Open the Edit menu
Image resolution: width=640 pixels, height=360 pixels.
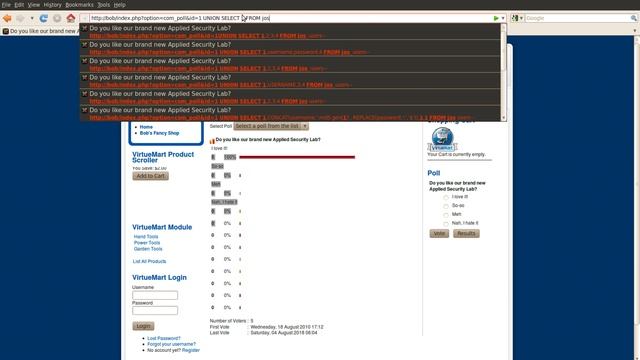tap(19, 5)
